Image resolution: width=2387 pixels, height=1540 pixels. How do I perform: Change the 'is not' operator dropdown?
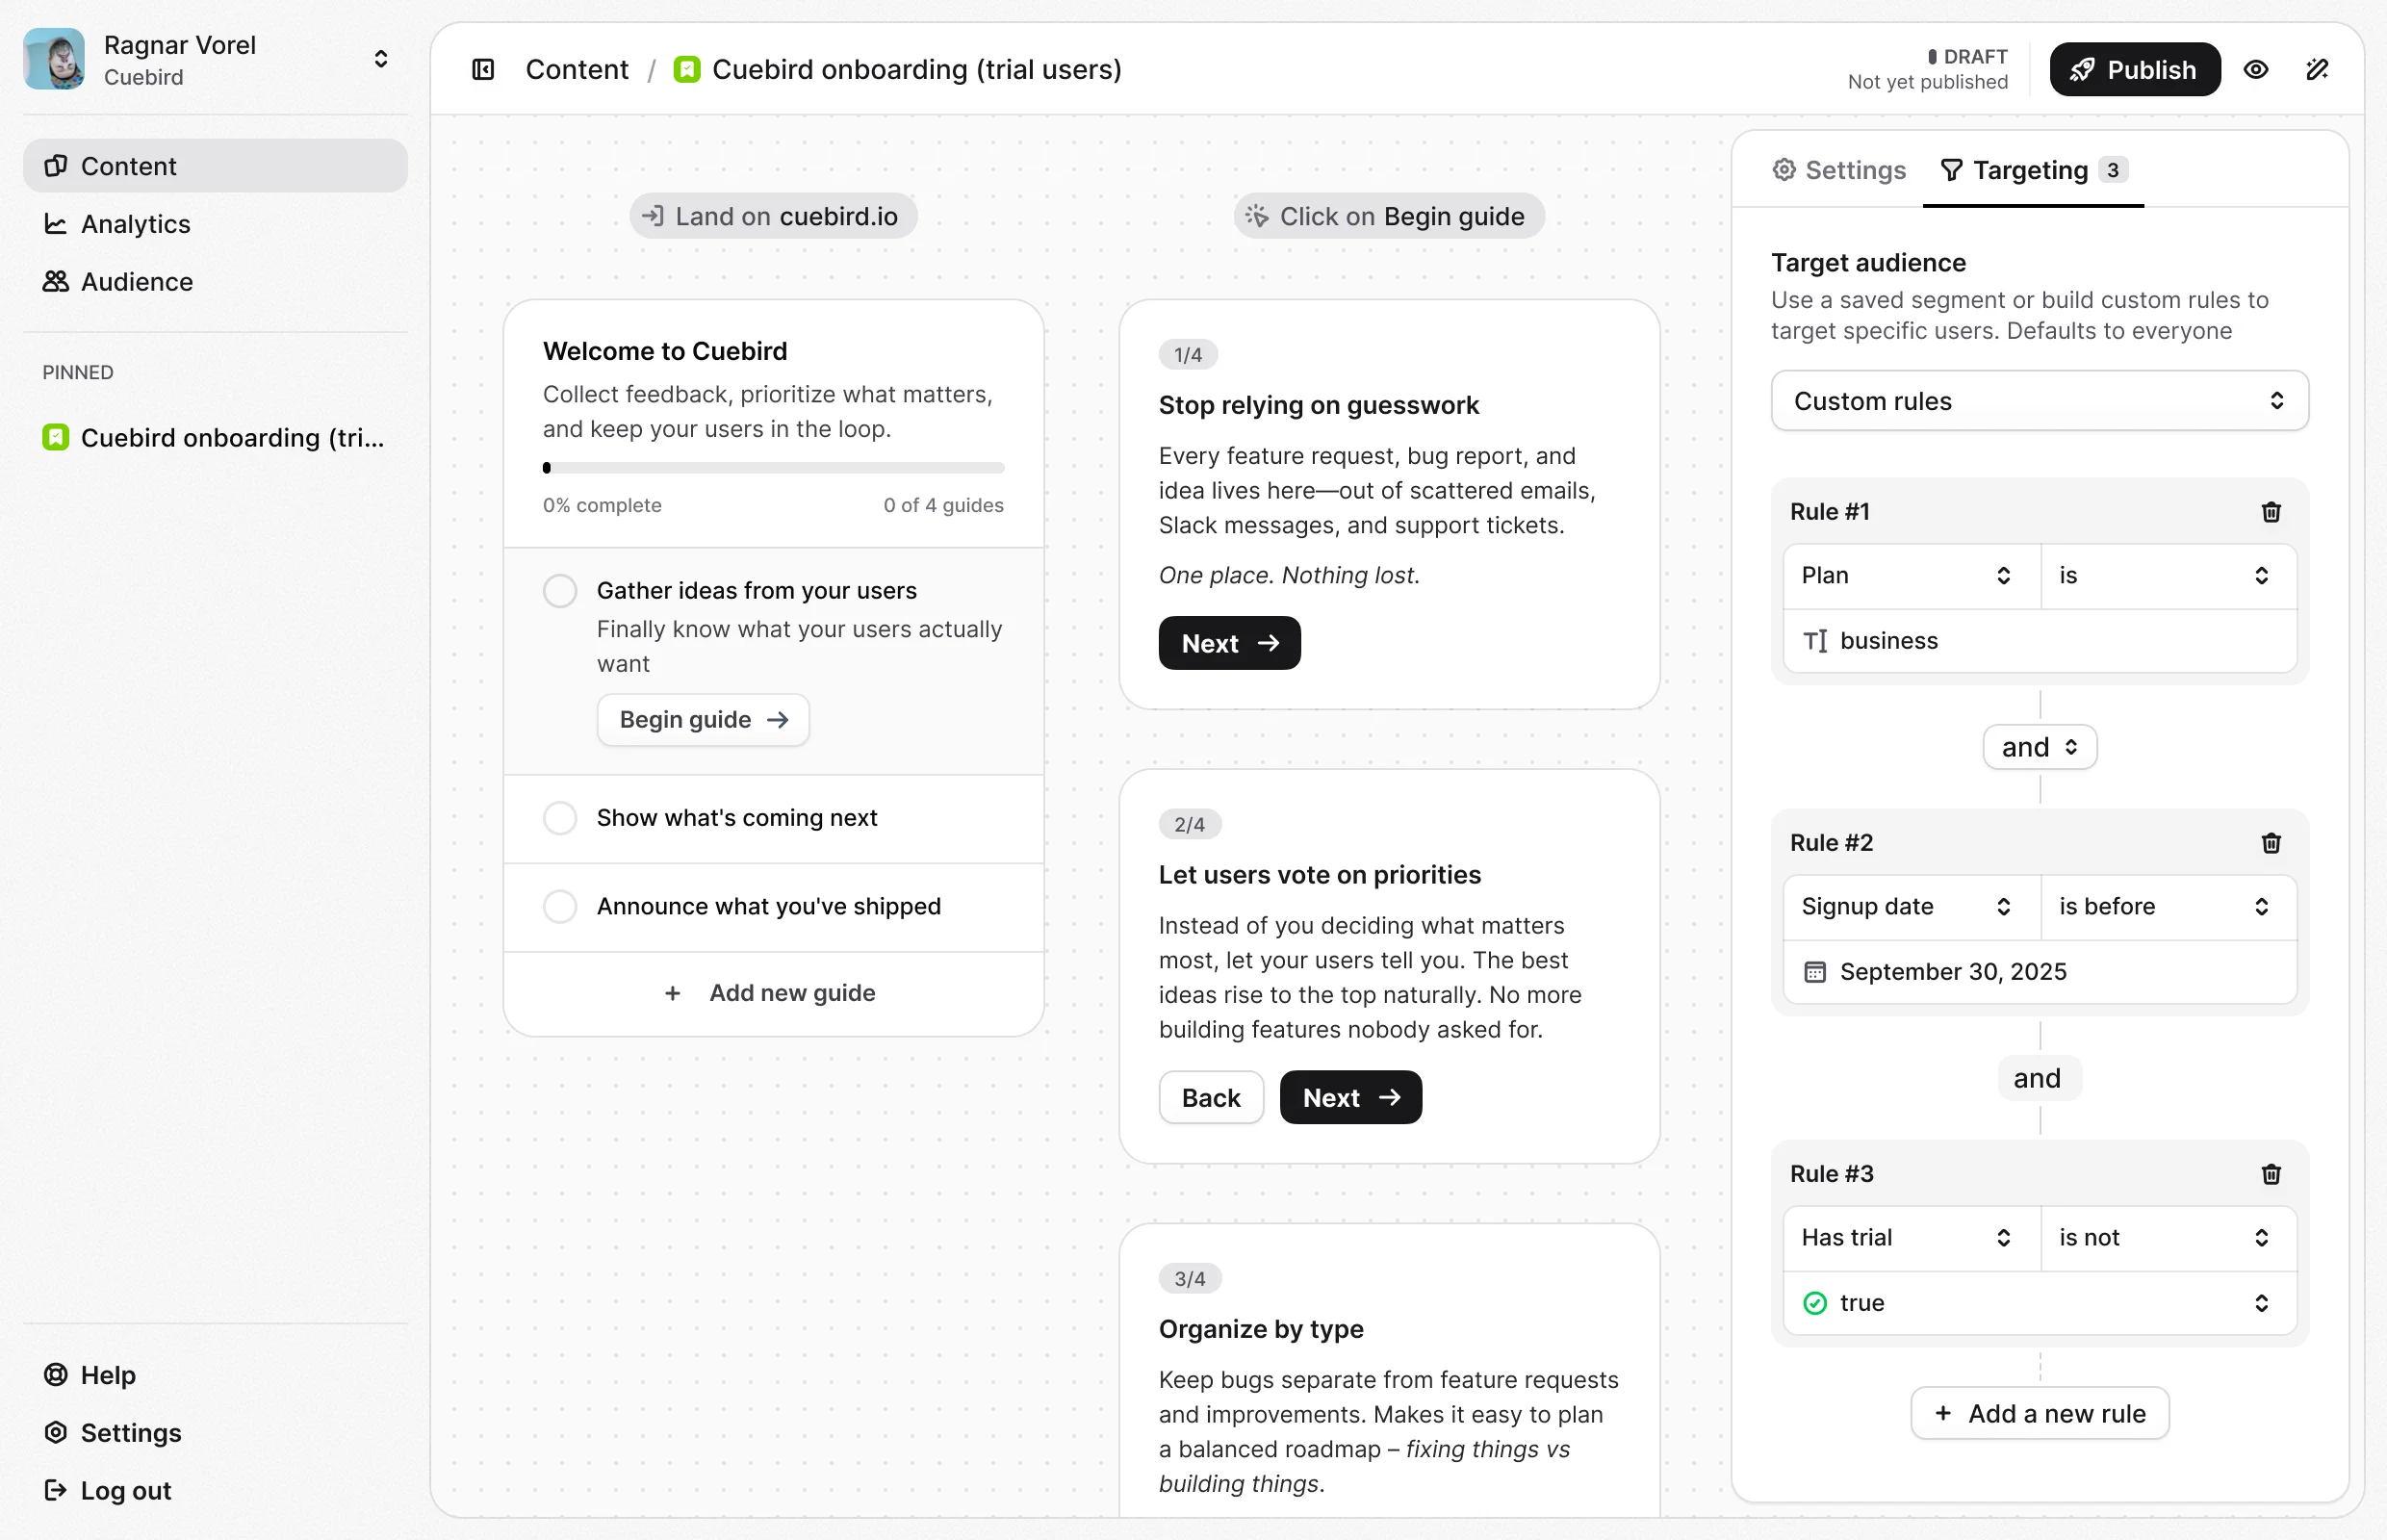coord(2167,1238)
